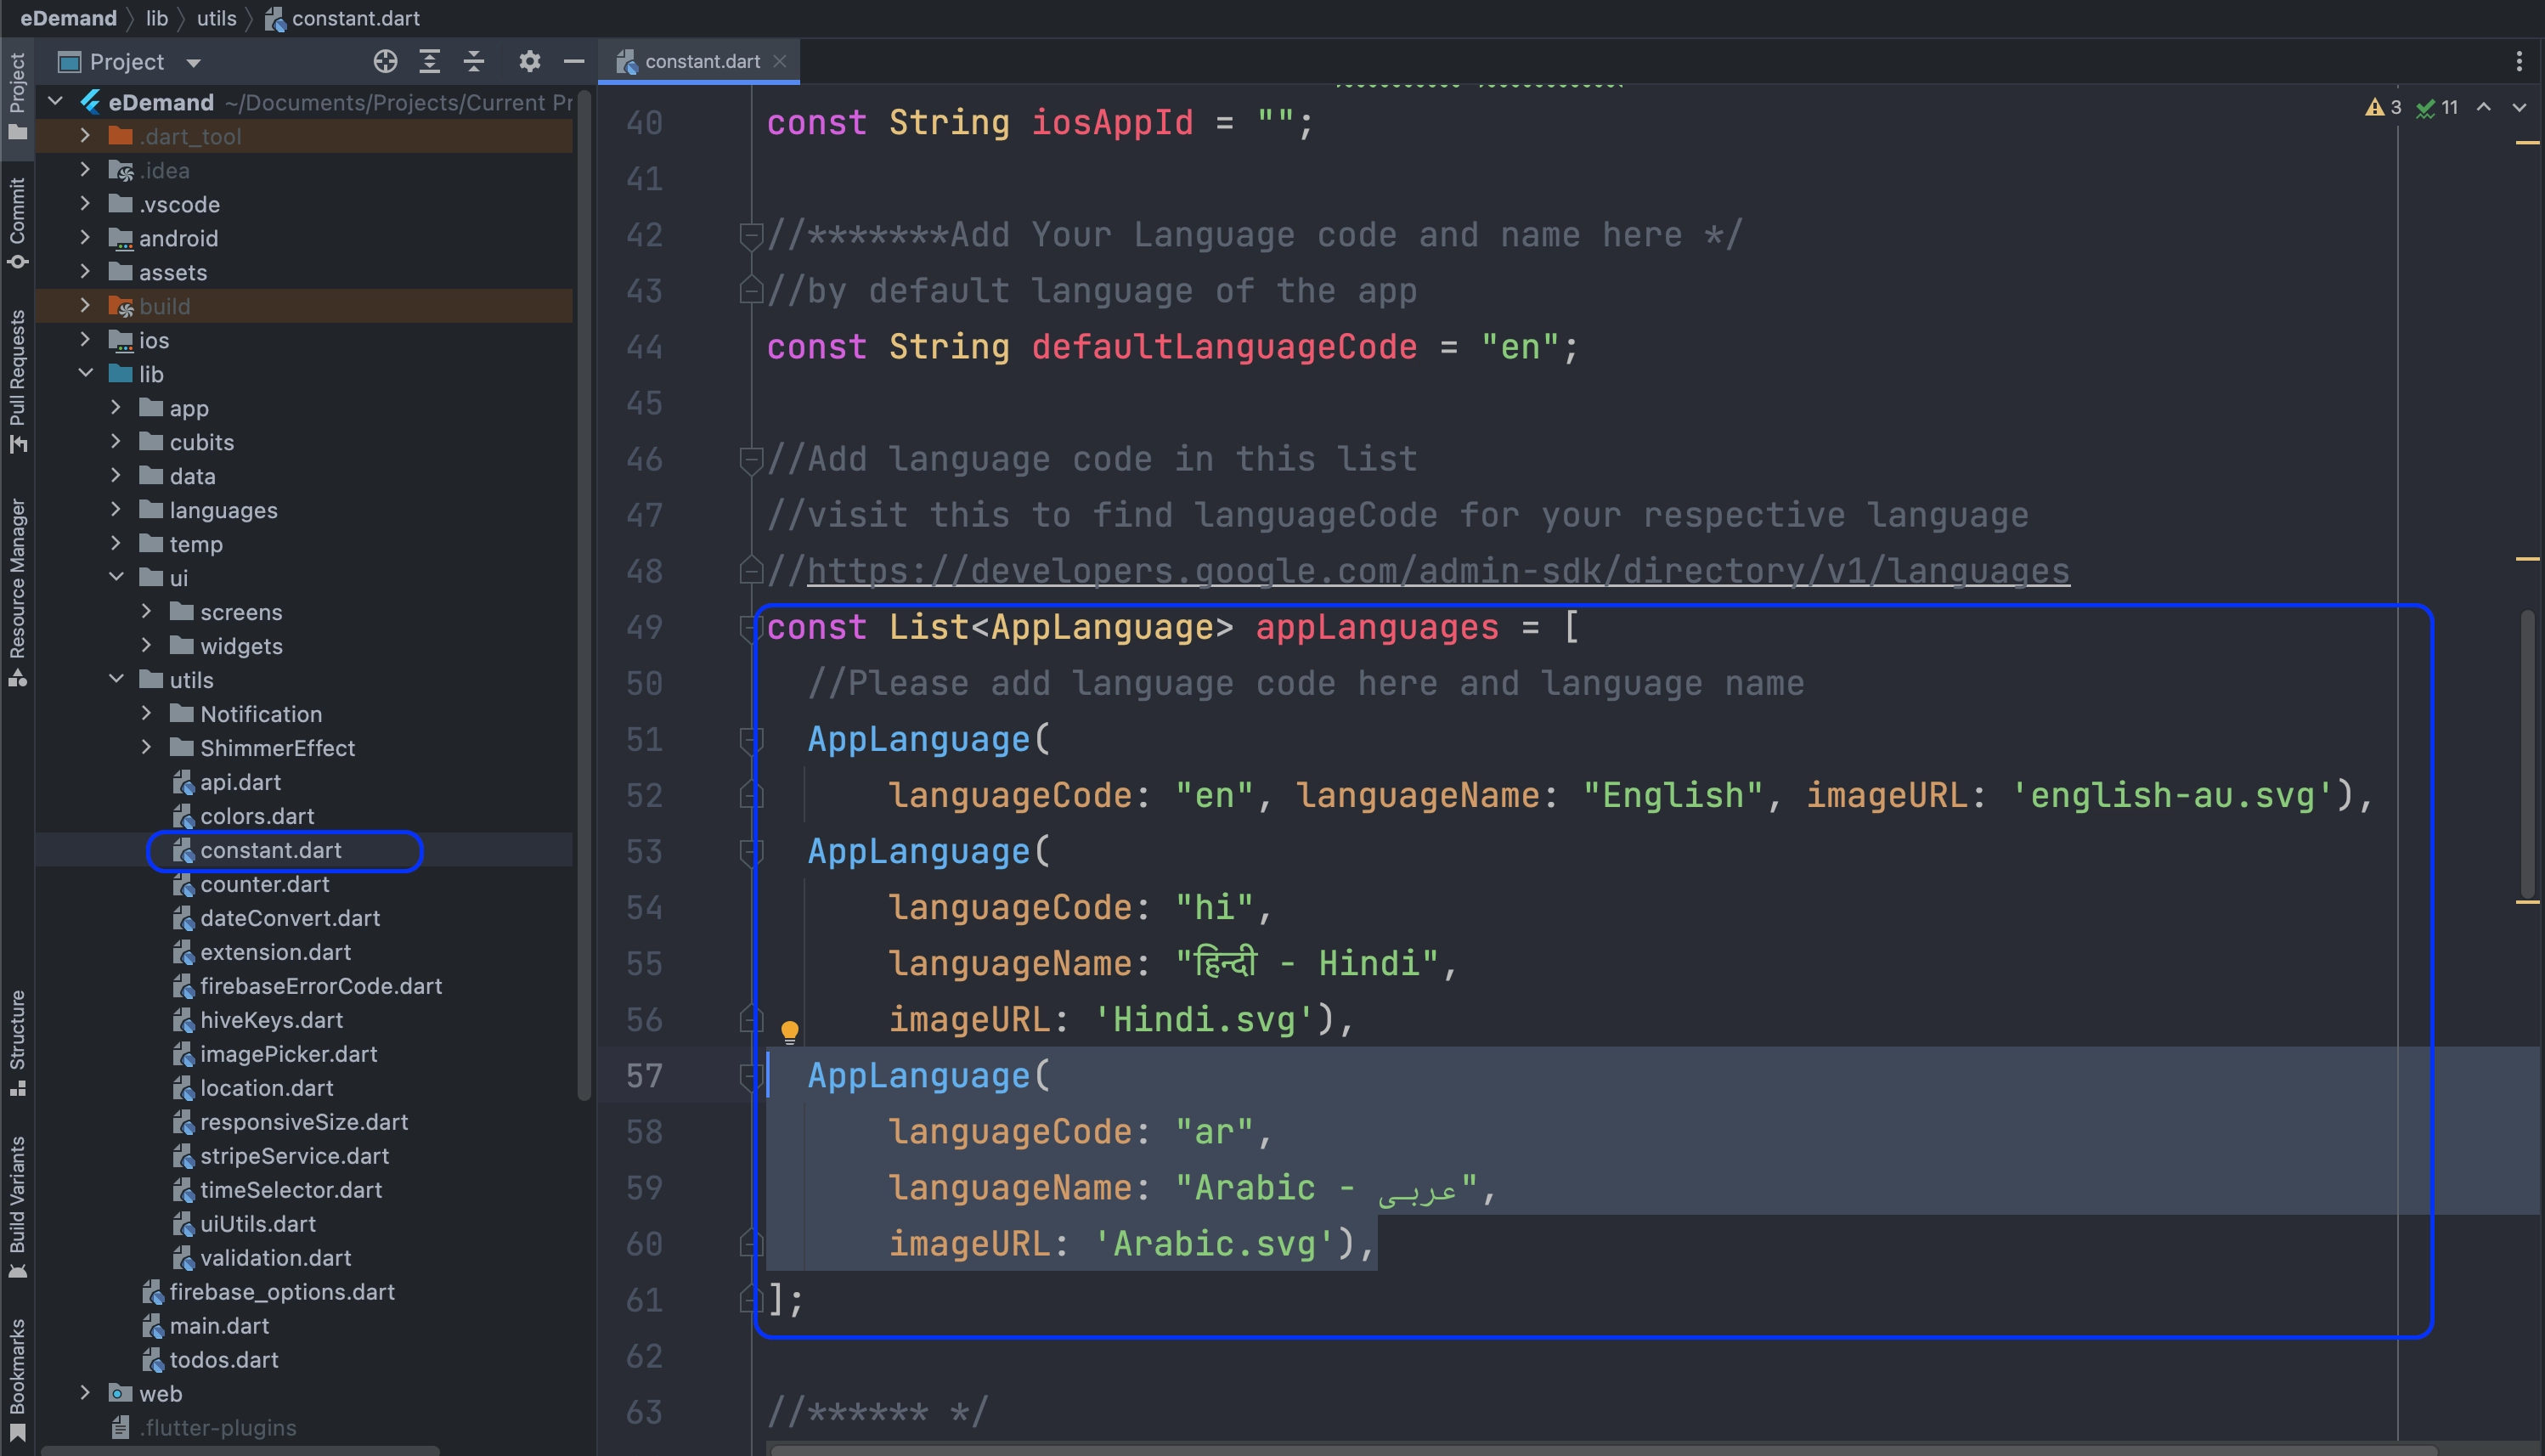Click line number 44 in the gutter
Image resolution: width=2545 pixels, height=1456 pixels.
644,348
